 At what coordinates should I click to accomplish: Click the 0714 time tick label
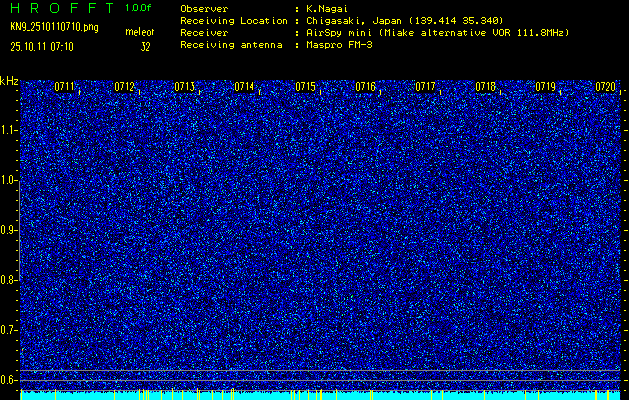(x=245, y=87)
